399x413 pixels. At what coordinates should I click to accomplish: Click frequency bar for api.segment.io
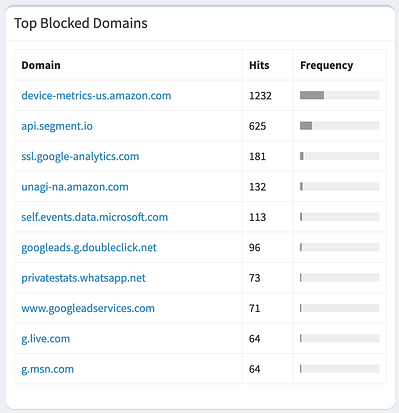pos(339,126)
